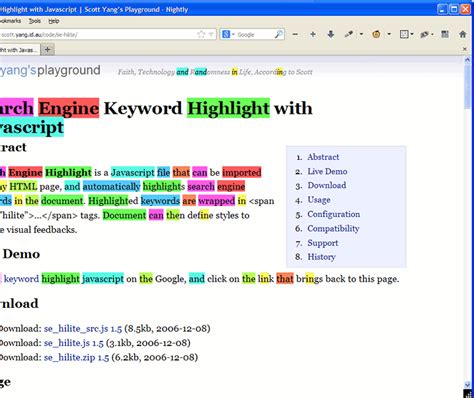This screenshot has width=474, height=398.
Task: Expand the highlighter tool dropdown arrow
Action: [x=361, y=34]
